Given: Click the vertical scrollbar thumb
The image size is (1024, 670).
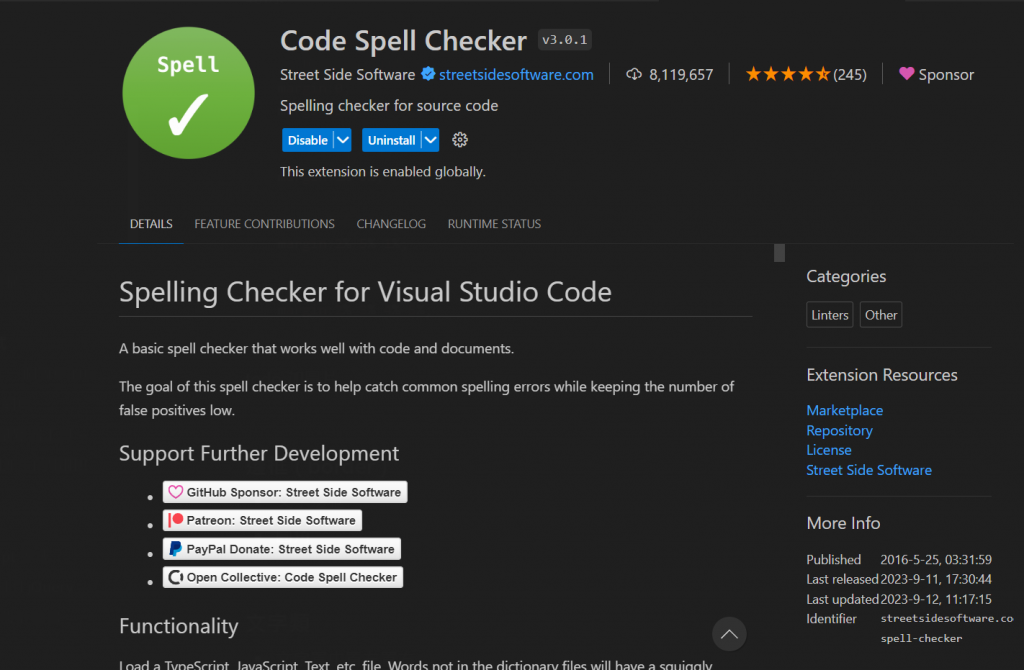Looking at the screenshot, I should coord(780,253).
